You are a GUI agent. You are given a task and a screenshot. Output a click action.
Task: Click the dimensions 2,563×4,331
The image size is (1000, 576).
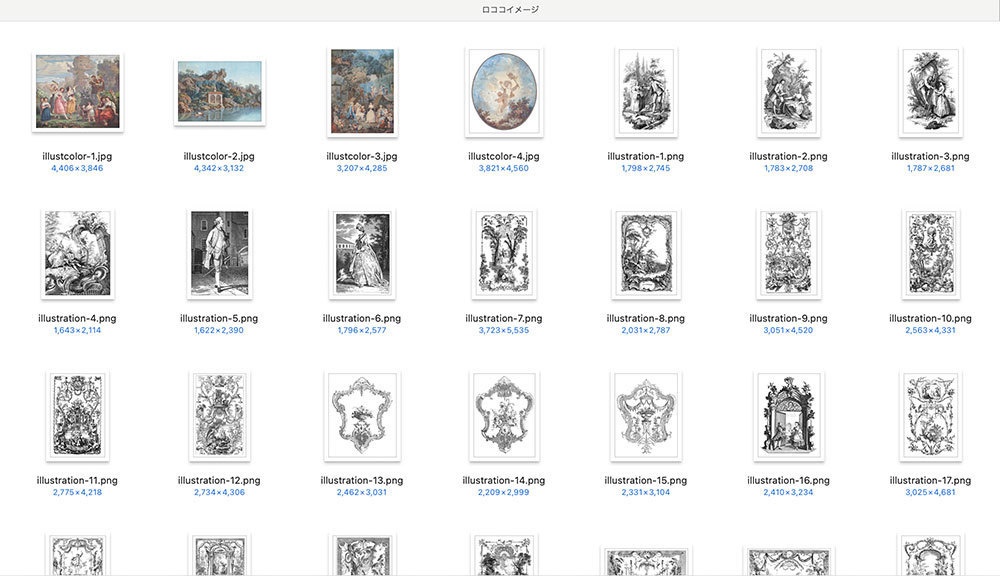pos(930,330)
